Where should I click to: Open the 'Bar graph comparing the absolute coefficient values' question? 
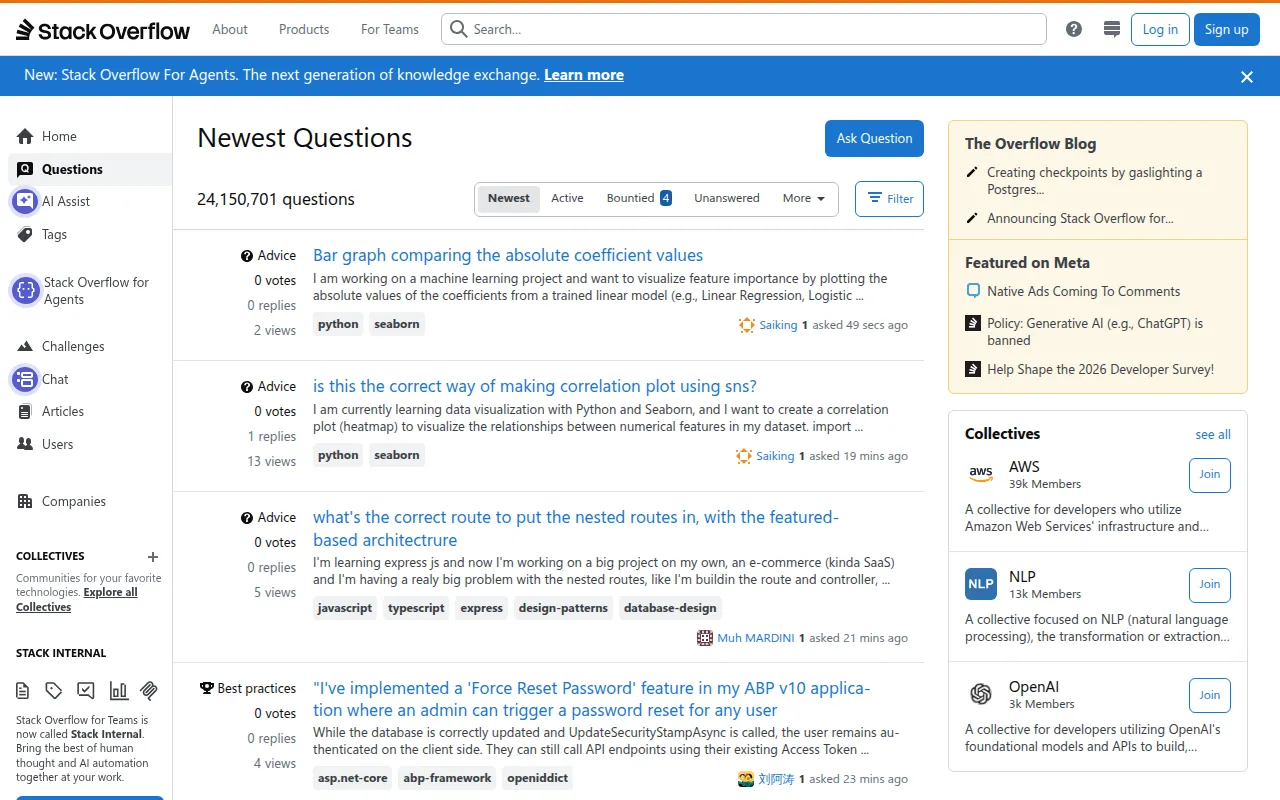pyautogui.click(x=508, y=255)
